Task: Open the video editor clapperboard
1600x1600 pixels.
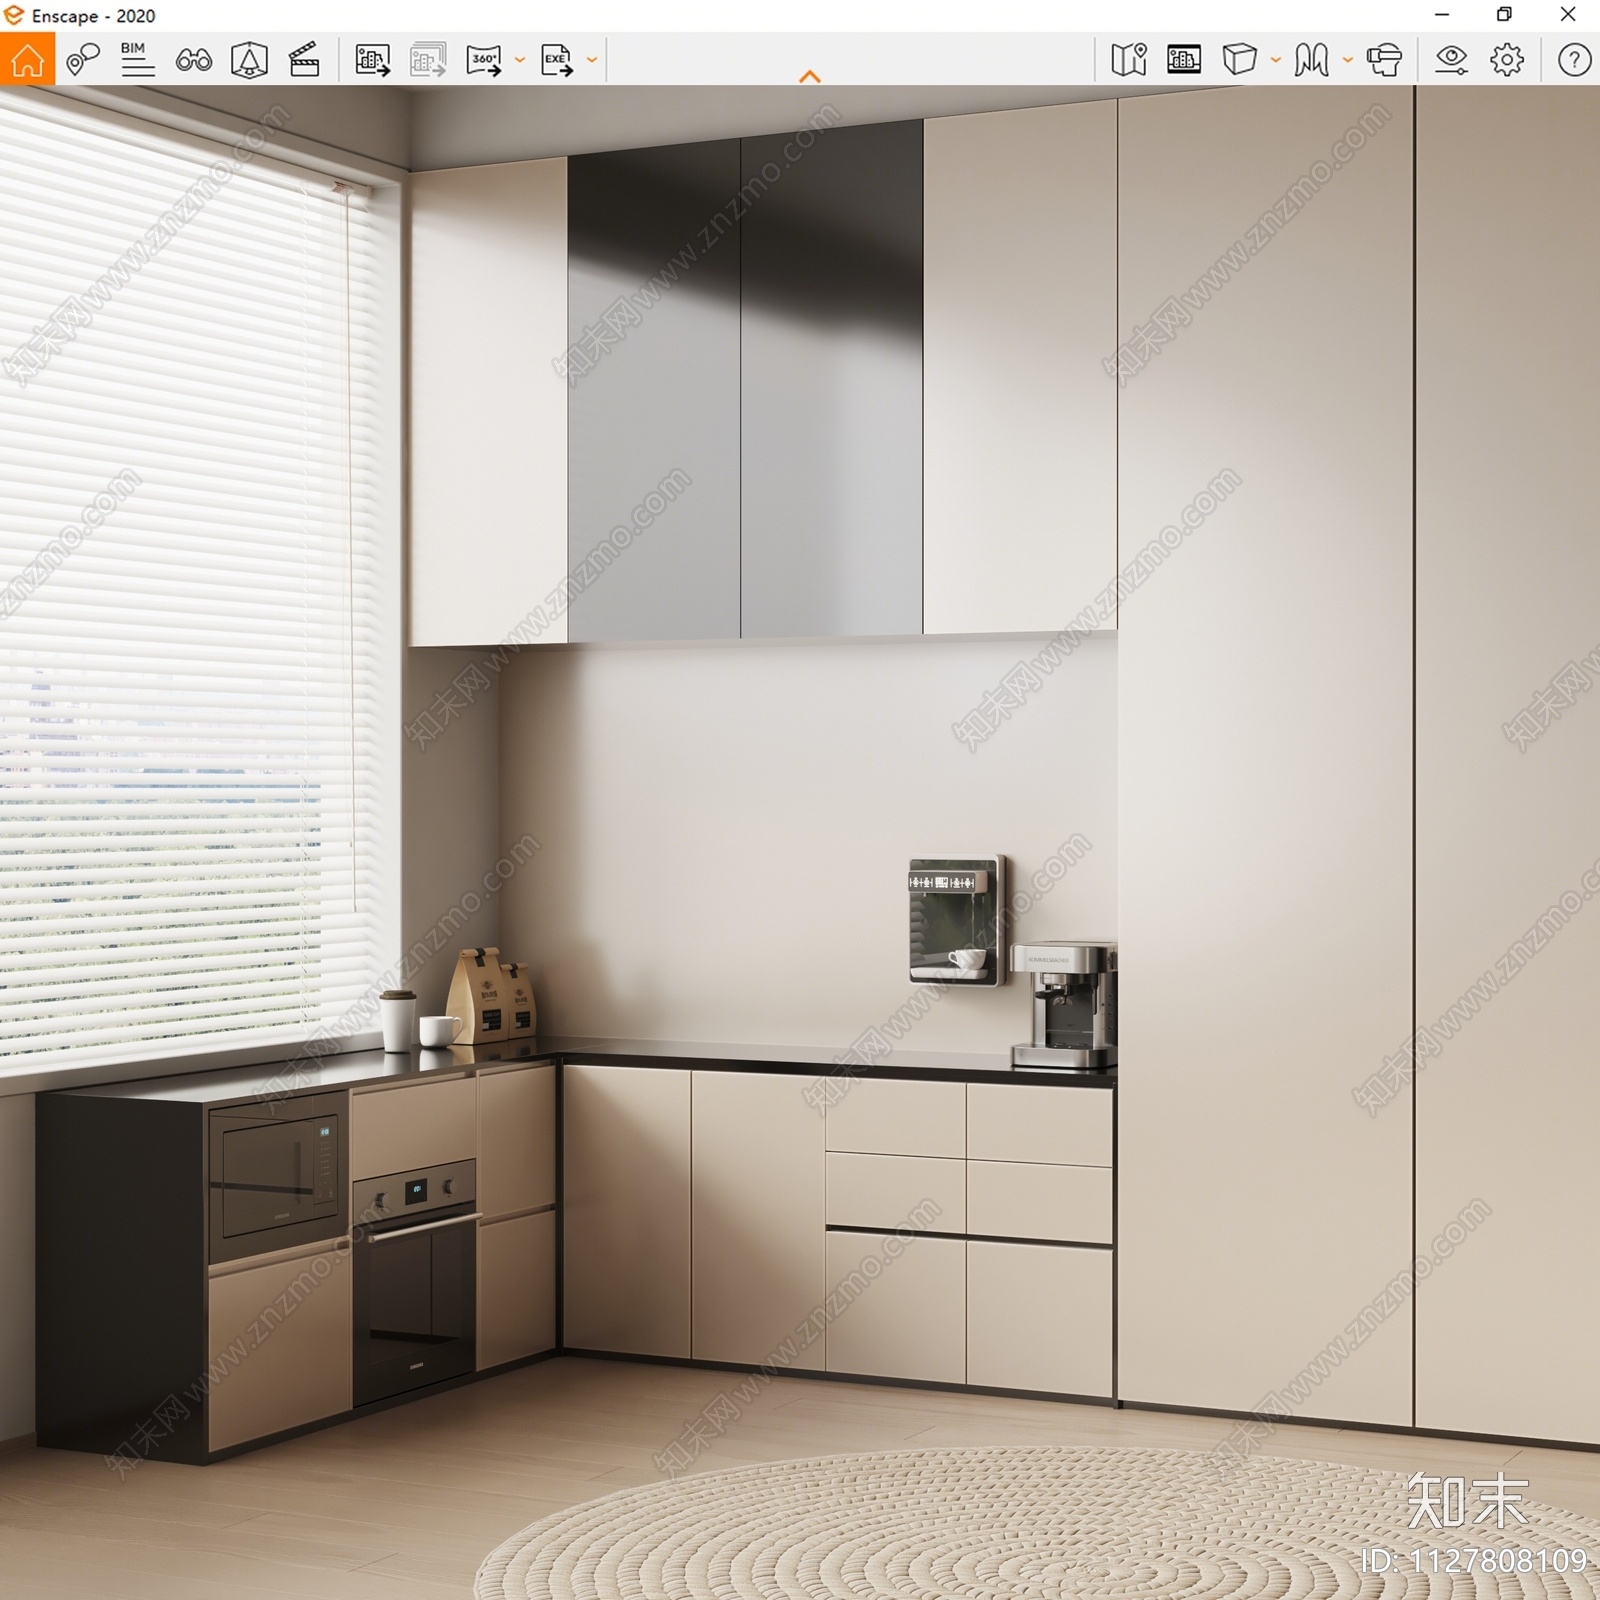Action: tap(304, 60)
